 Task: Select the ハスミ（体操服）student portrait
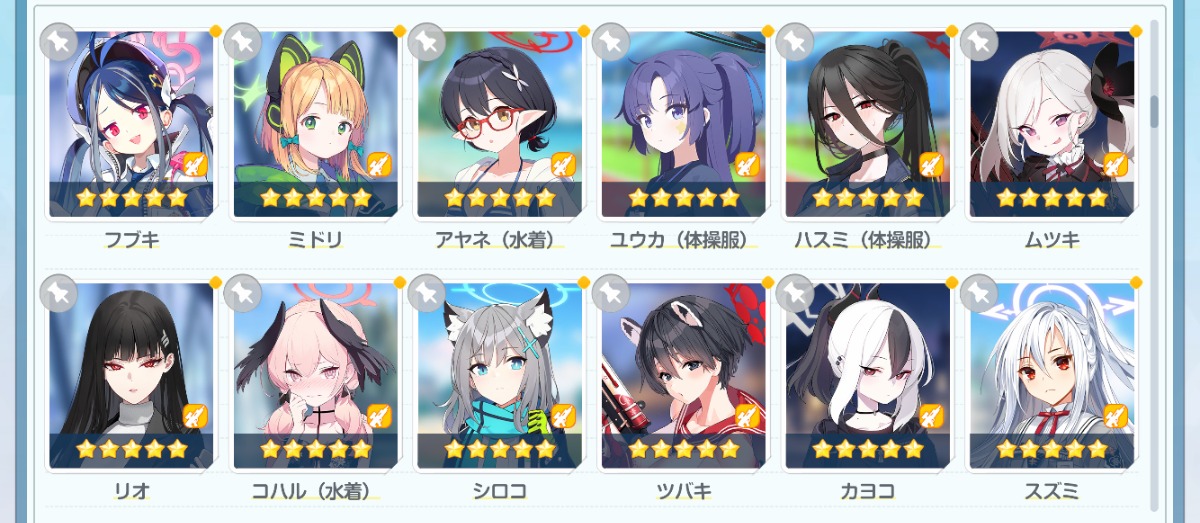[x=867, y=123]
